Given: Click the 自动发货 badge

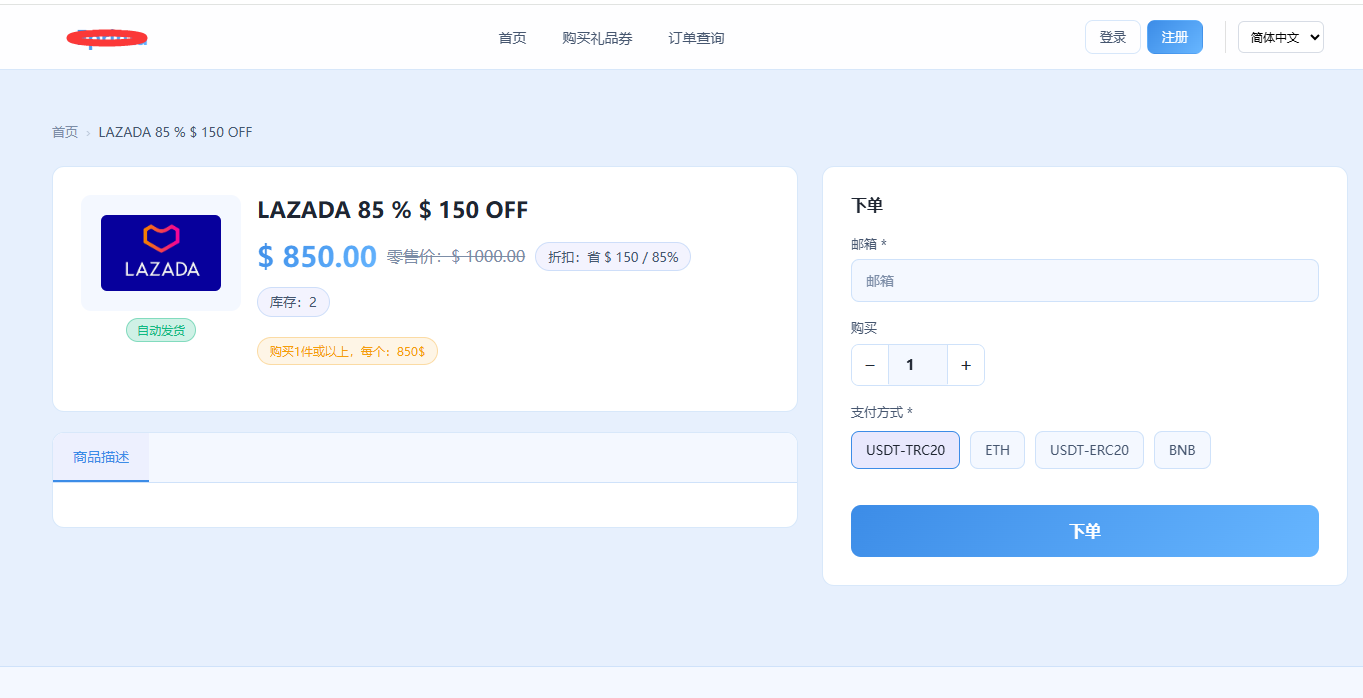Looking at the screenshot, I should [x=160, y=329].
